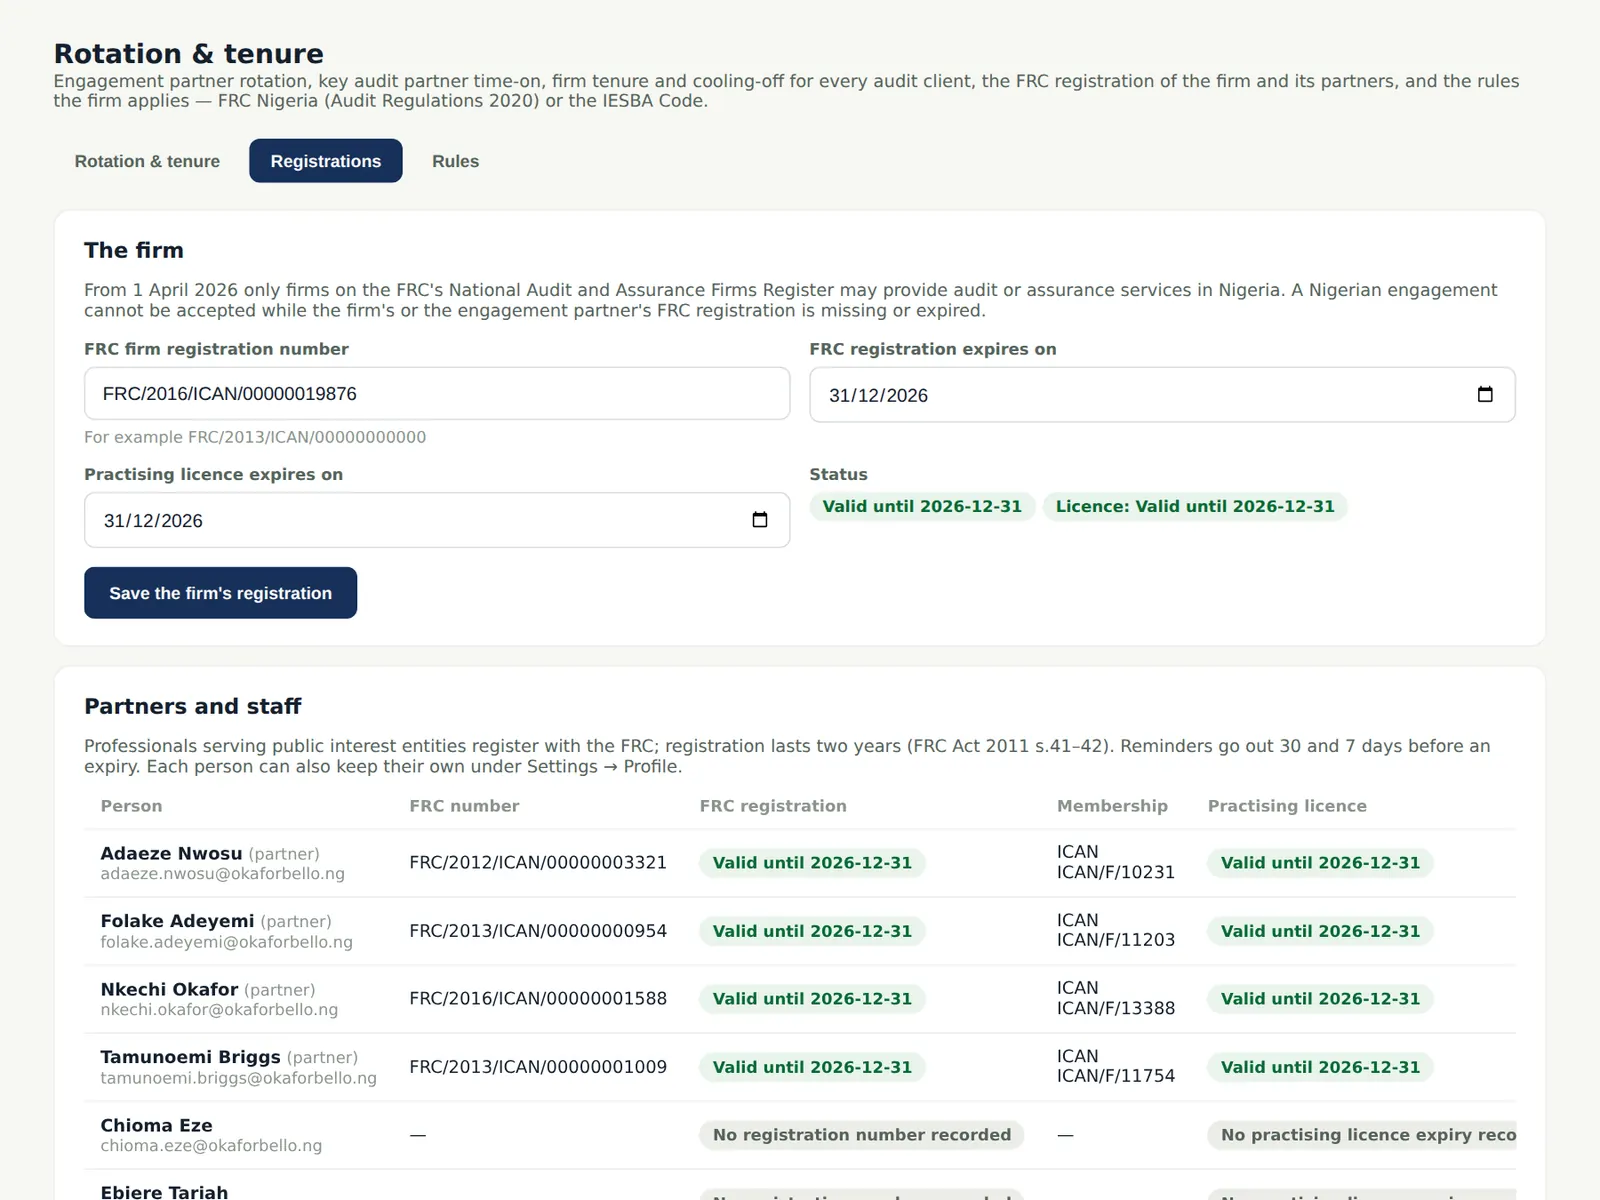Viewport: 1600px width, 1200px height.
Task: Click Tamunoemi Briggs' FRC registration valid badge
Action: [x=812, y=1067]
